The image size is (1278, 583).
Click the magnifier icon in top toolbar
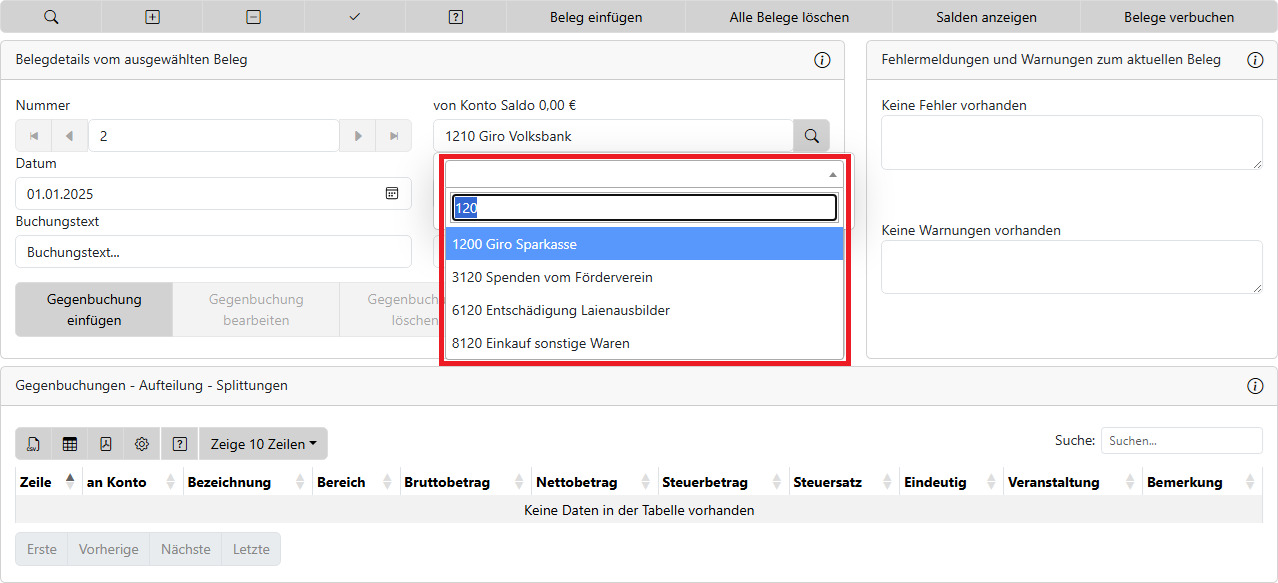point(51,17)
